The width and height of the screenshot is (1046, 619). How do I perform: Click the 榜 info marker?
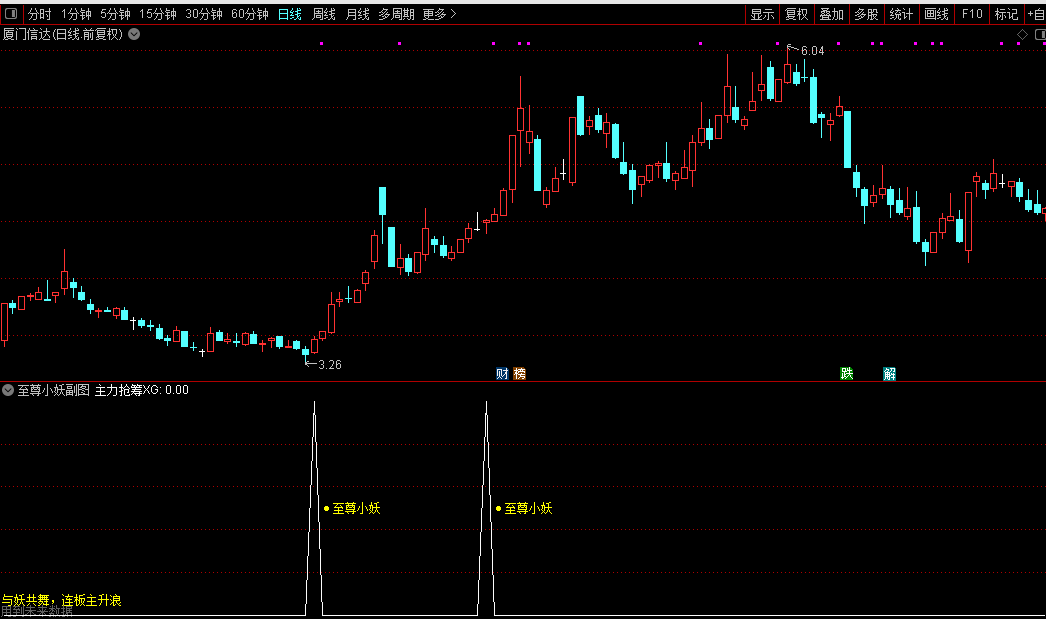[x=520, y=374]
